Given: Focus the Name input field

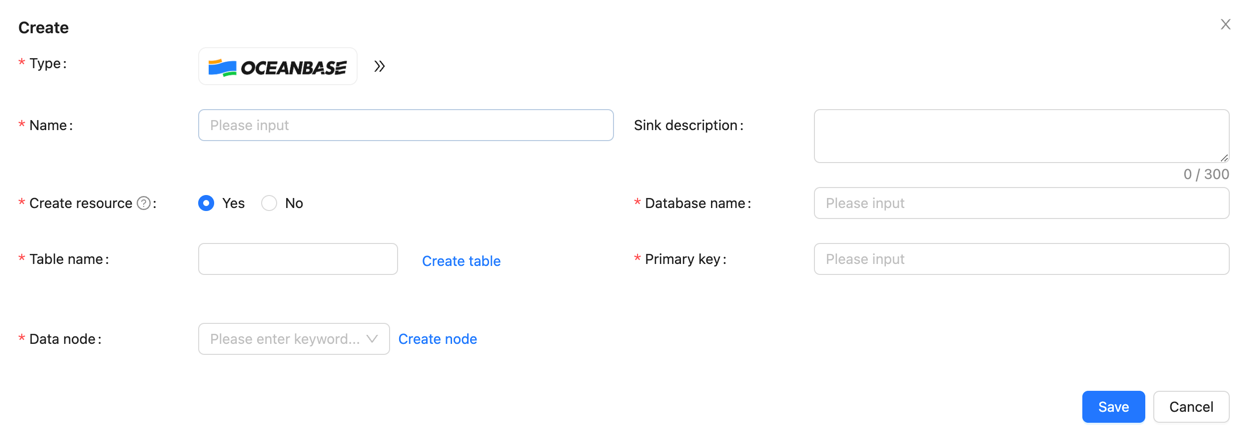Looking at the screenshot, I should pos(405,125).
